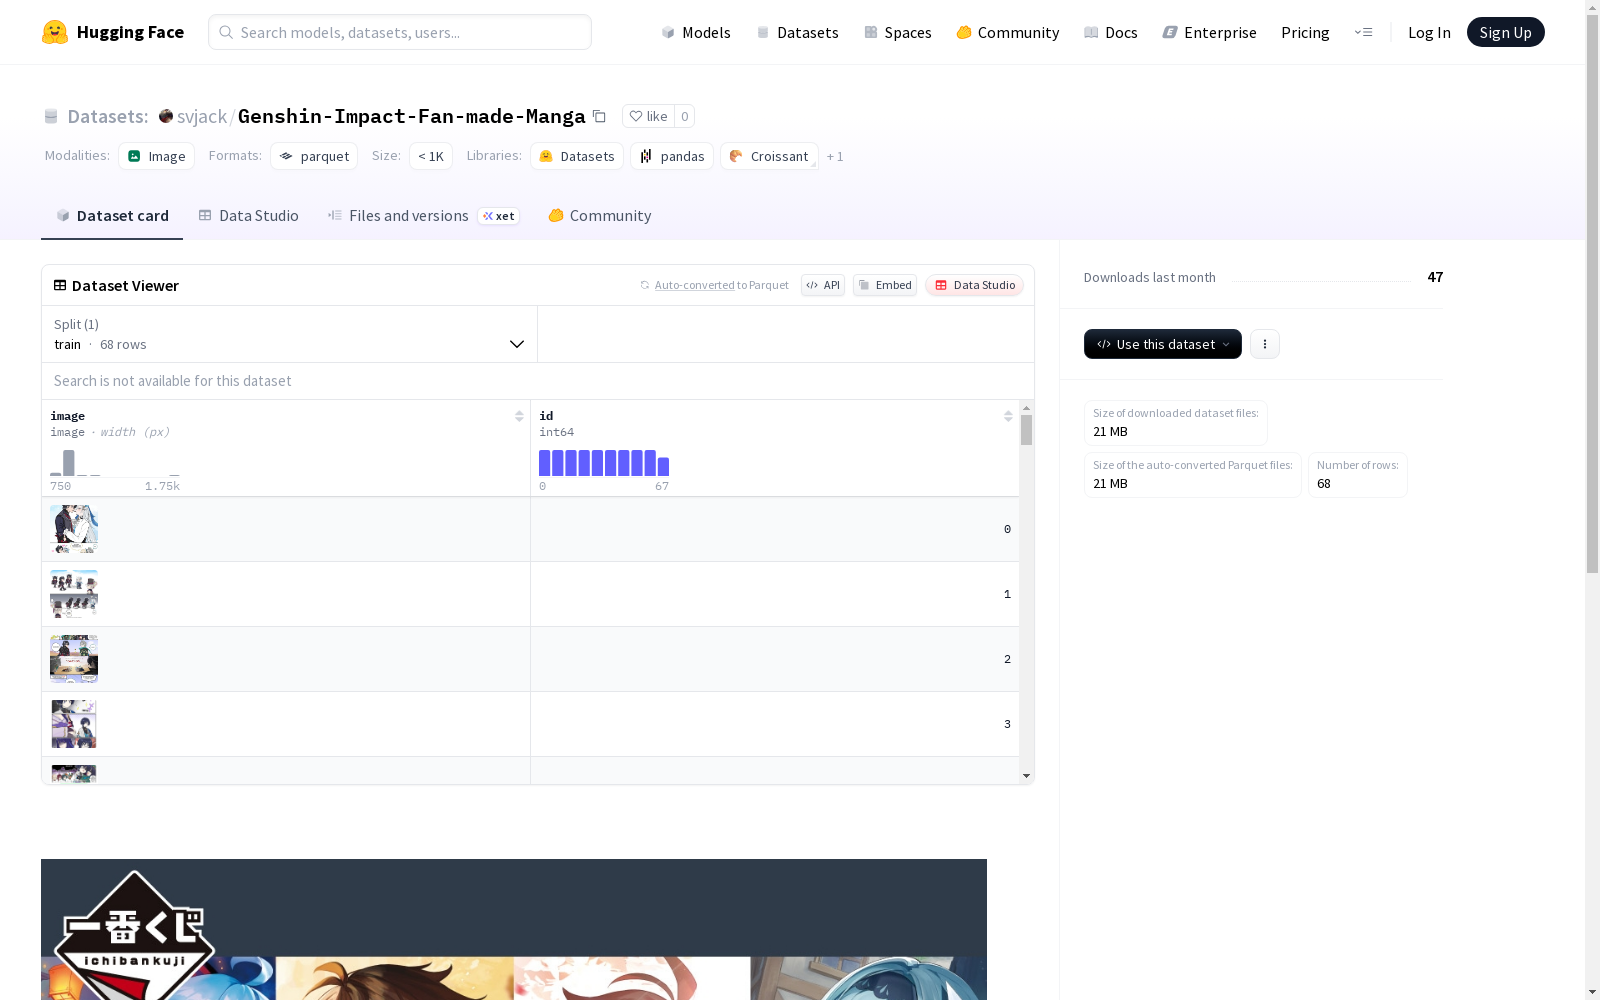Go to the Community navigation item
1600x1000 pixels.
(x=1008, y=32)
